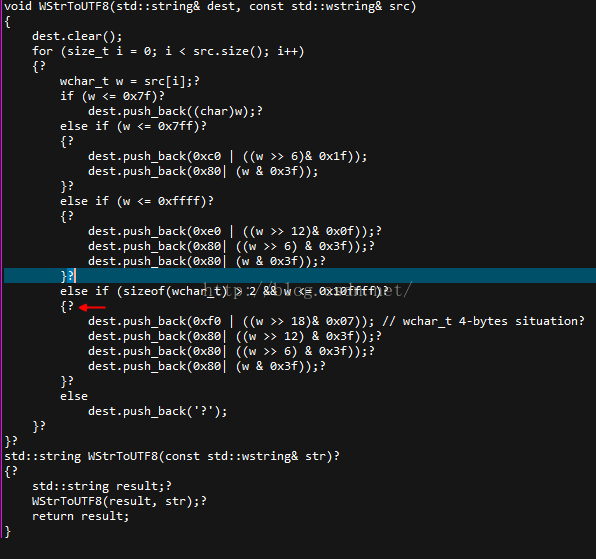Click the highlighted question mark after brace

click(x=70, y=276)
